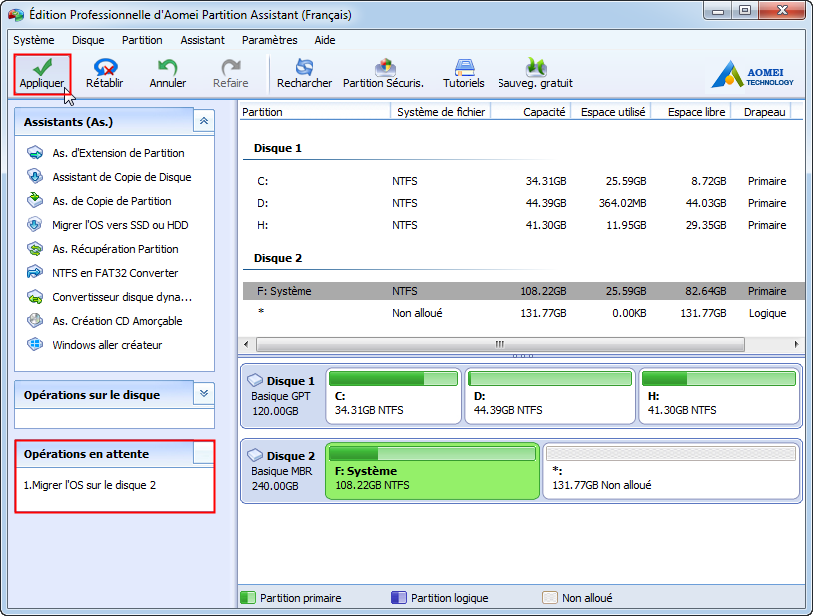Click the 29.35GB free space cell
Screen dimensions: 813x616
[706, 225]
